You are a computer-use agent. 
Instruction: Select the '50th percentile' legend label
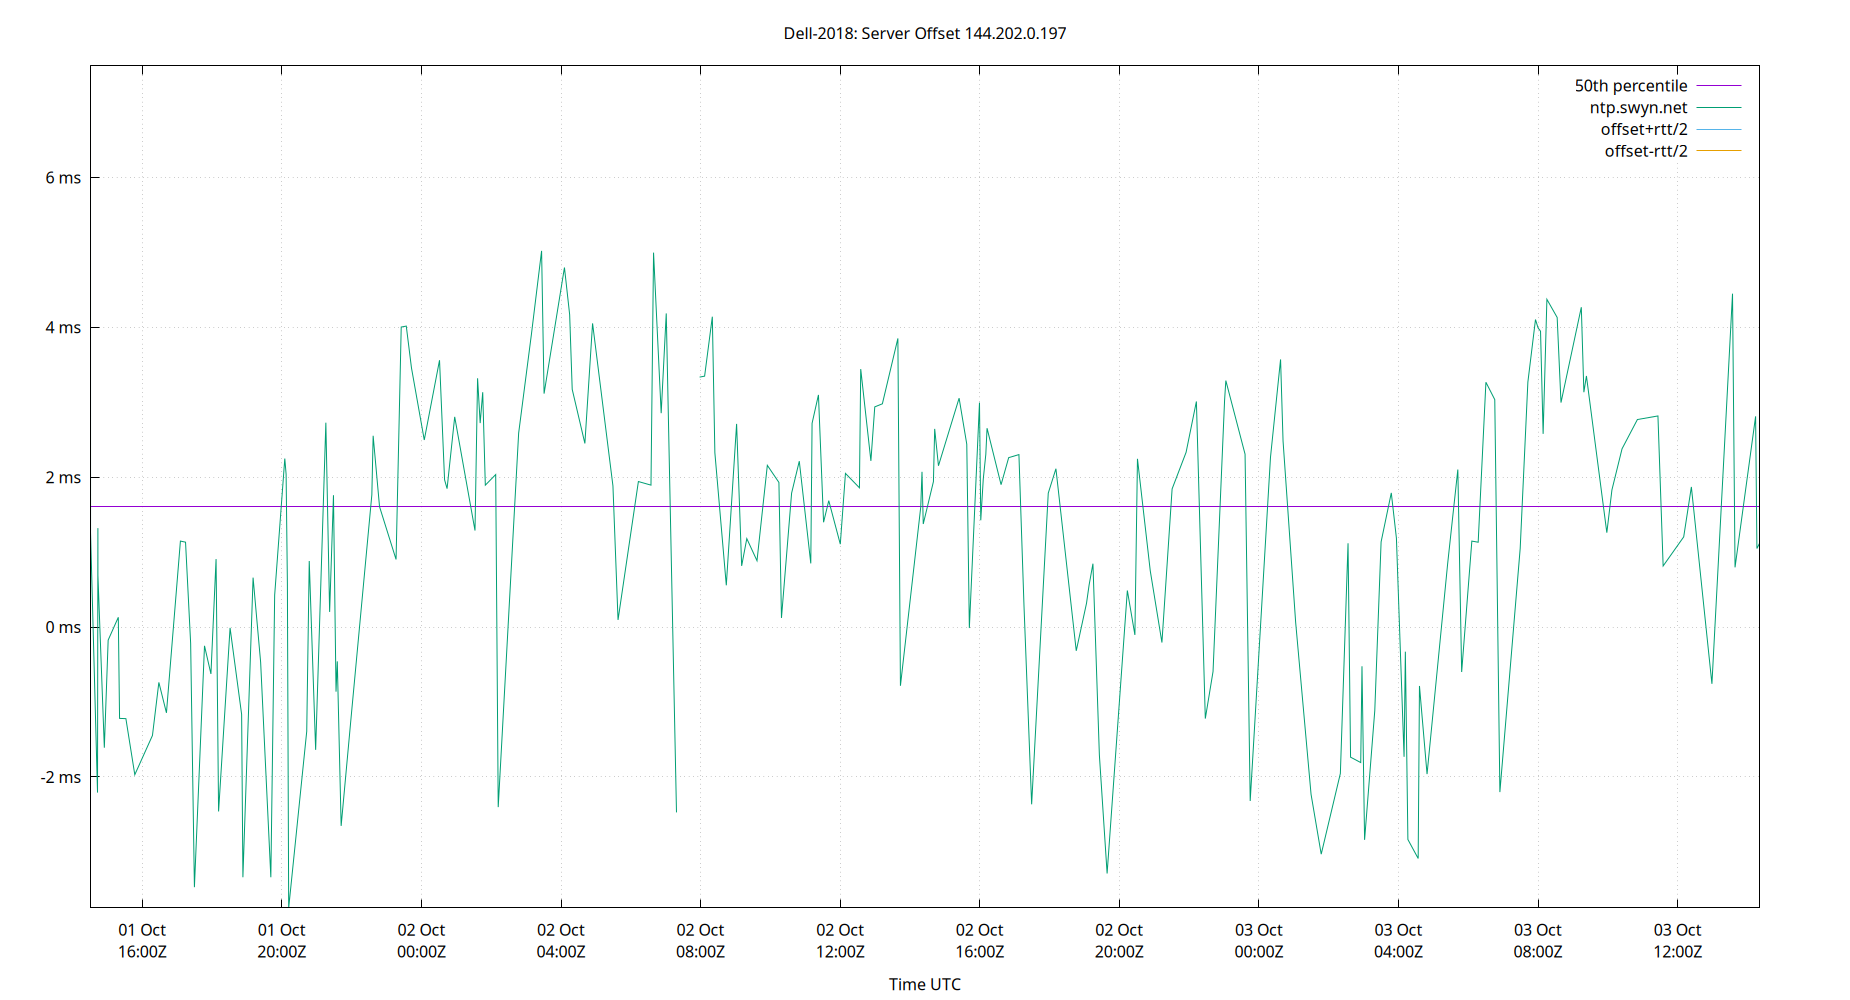point(1630,86)
